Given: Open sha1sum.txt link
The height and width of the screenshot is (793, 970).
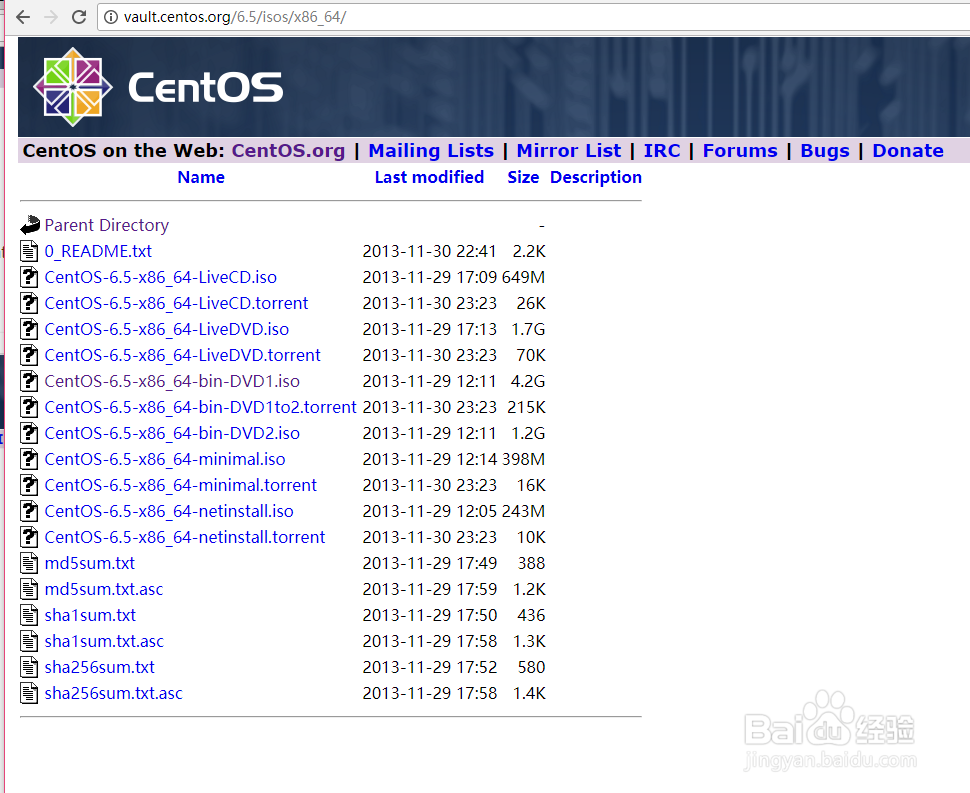Looking at the screenshot, I should 90,614.
